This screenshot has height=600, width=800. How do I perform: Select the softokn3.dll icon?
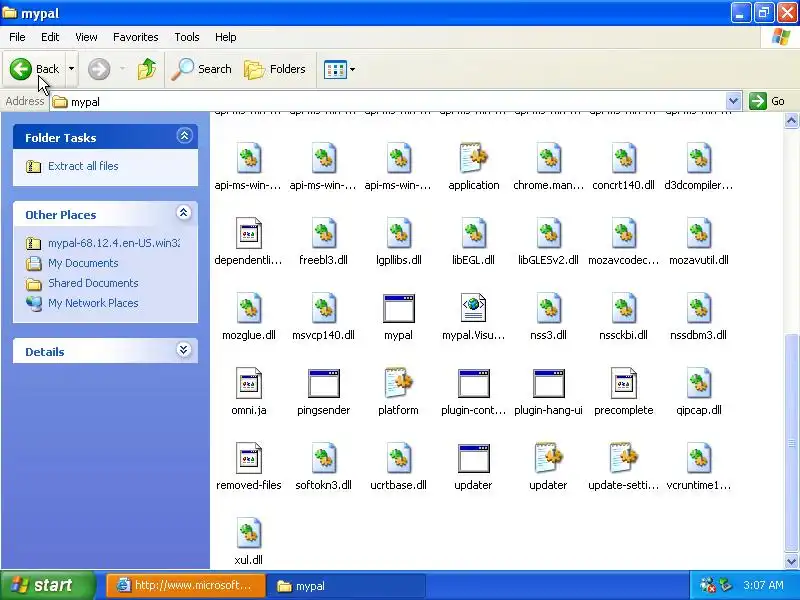pos(323,458)
